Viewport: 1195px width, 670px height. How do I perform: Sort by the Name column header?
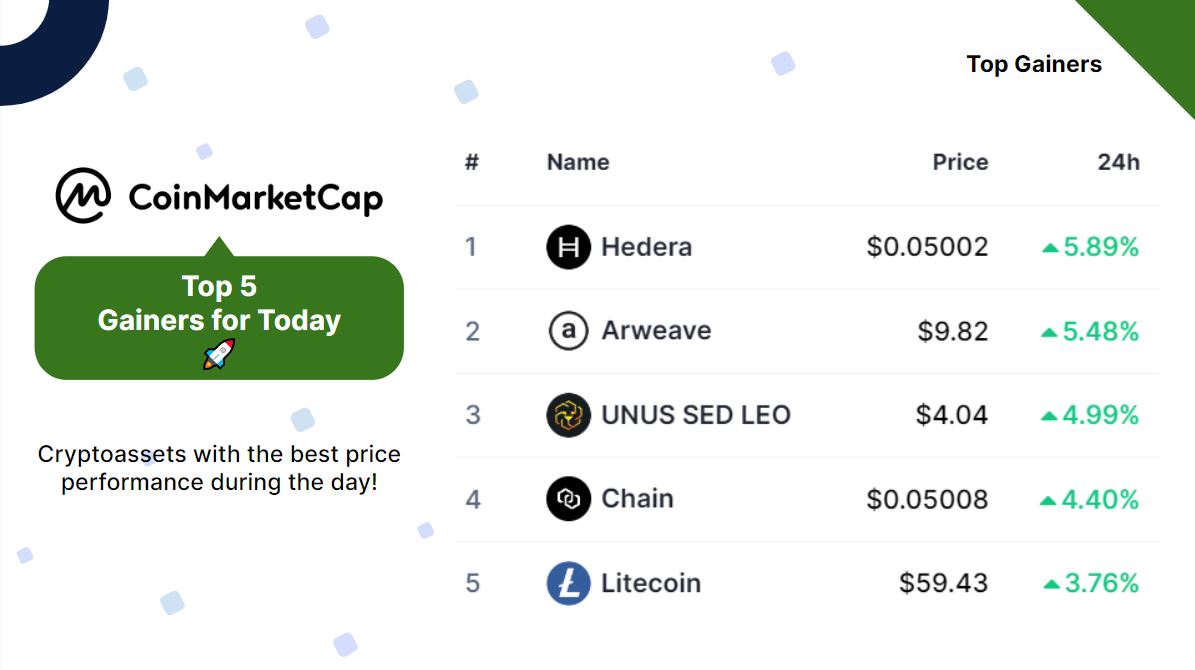pyautogui.click(x=578, y=162)
